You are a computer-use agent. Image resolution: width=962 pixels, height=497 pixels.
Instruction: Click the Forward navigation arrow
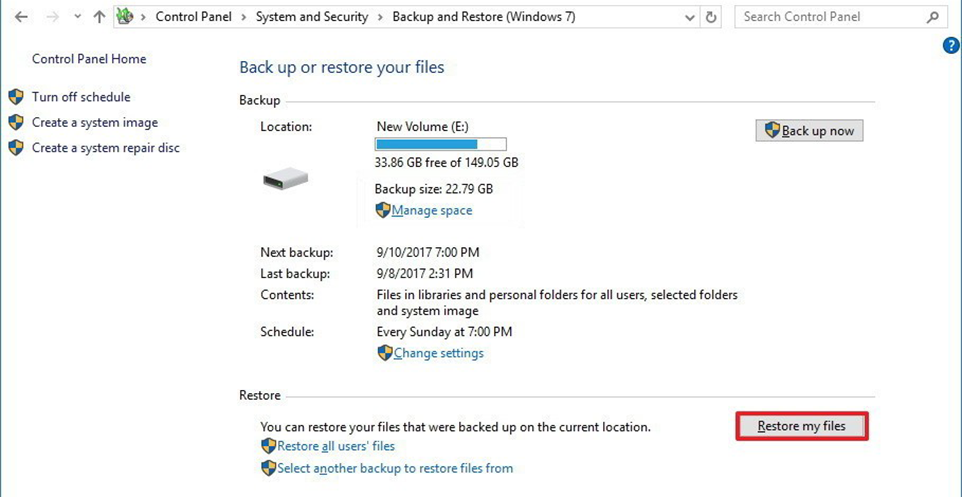click(53, 17)
